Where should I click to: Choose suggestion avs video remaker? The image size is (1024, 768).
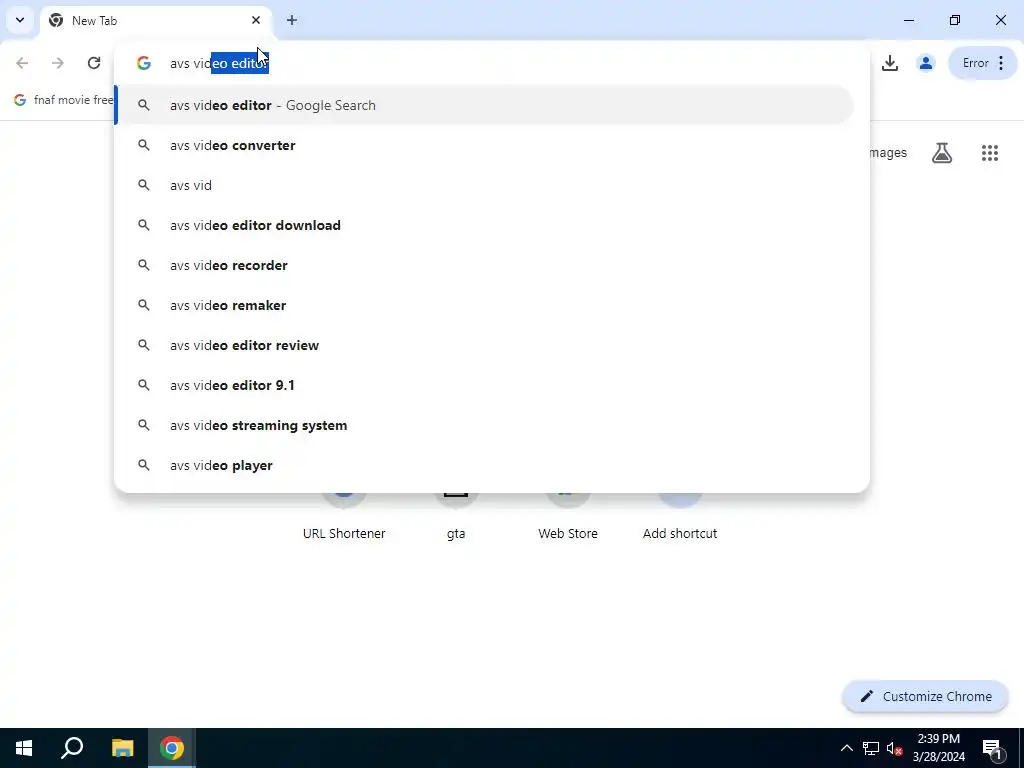(x=485, y=305)
